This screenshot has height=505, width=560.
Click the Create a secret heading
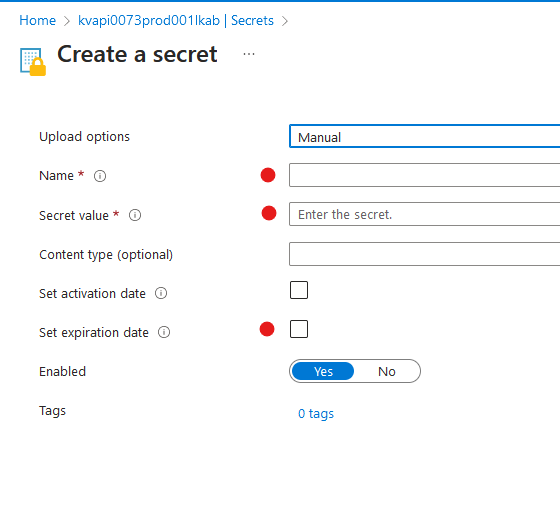tap(137, 54)
